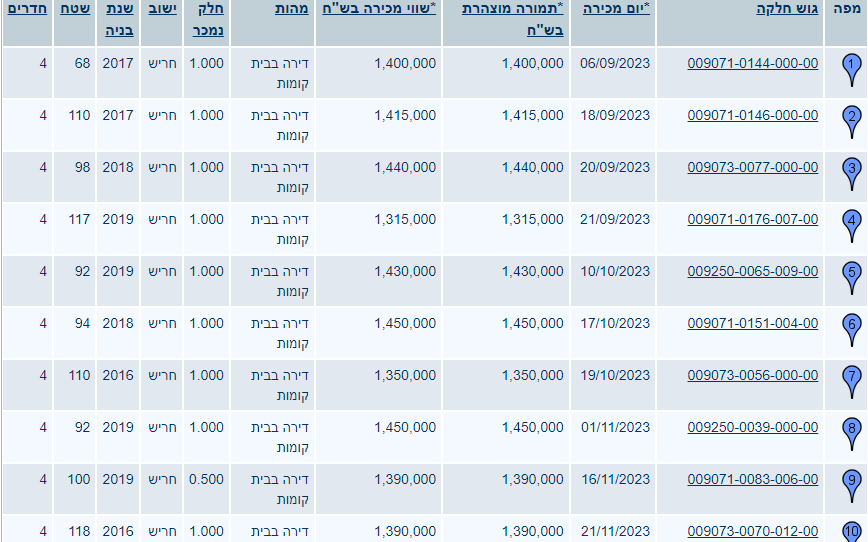
Task: Click map pin number 1
Action: (851, 68)
